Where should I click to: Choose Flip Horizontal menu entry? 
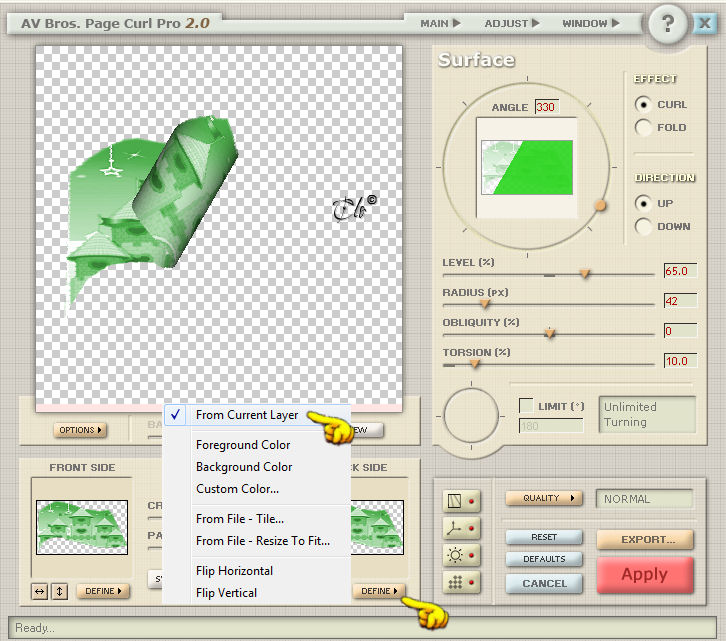pyautogui.click(x=234, y=571)
